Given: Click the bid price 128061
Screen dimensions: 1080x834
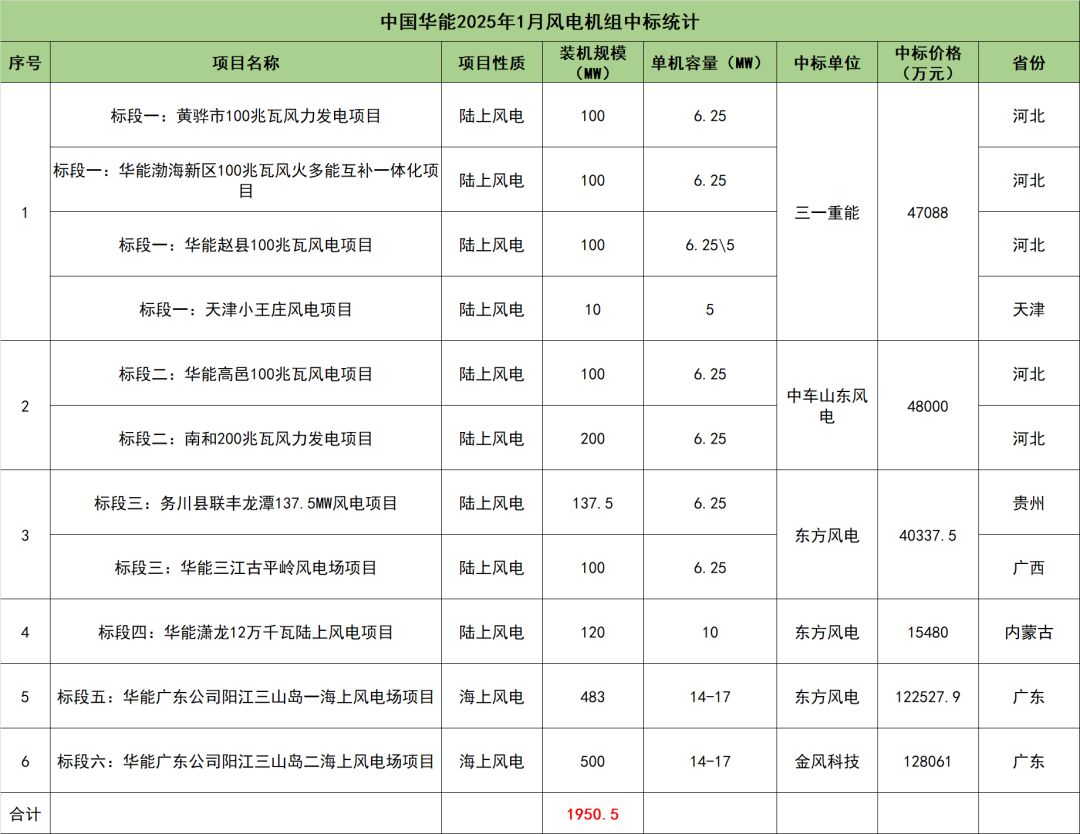Looking at the screenshot, I should point(928,761).
